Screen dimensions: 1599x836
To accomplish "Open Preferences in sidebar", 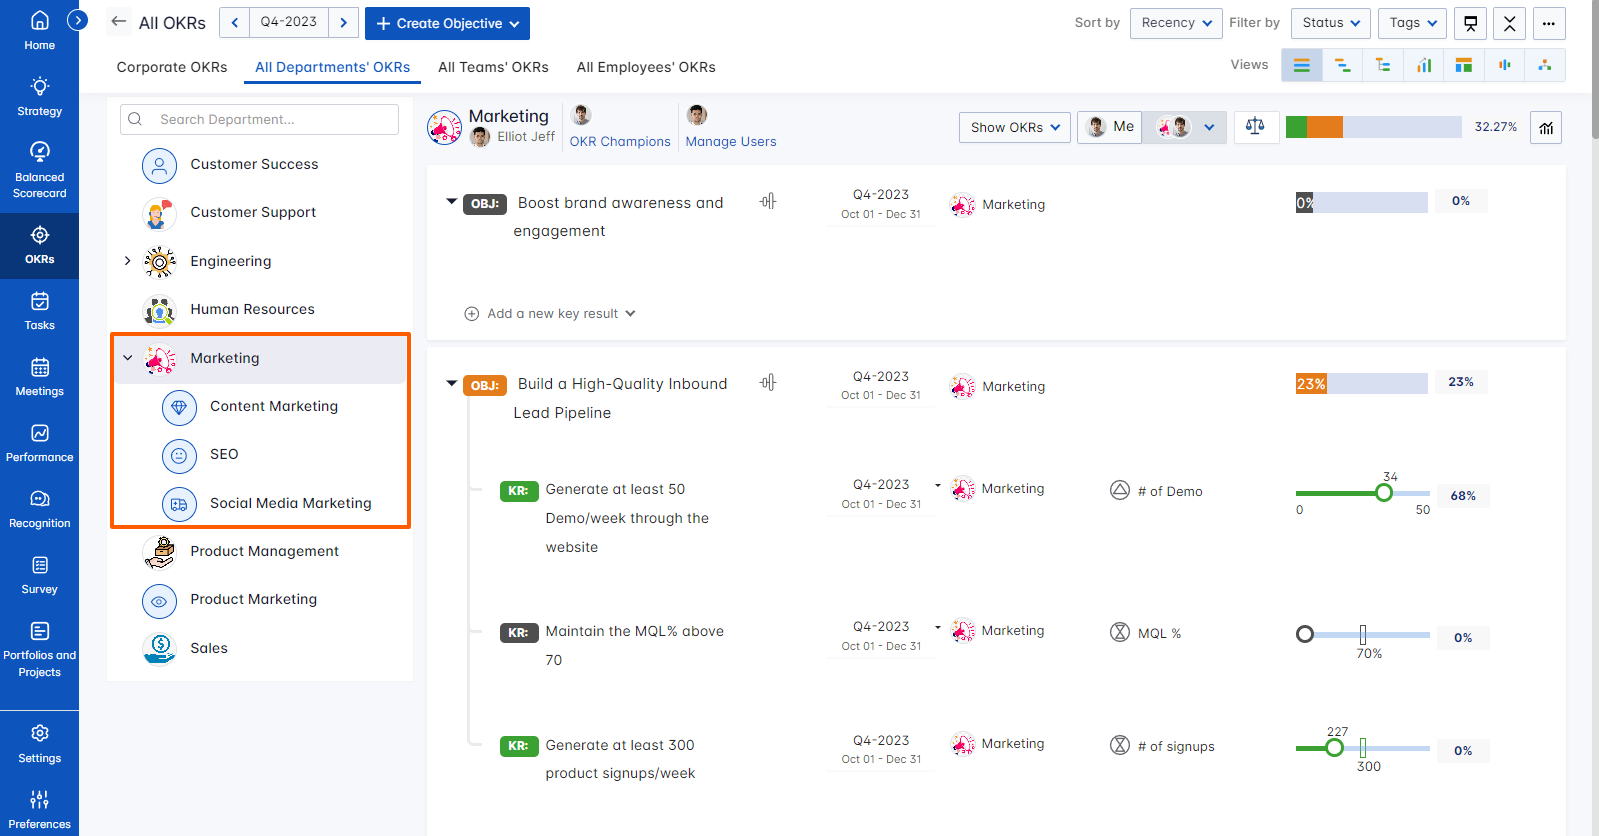I will point(39,809).
